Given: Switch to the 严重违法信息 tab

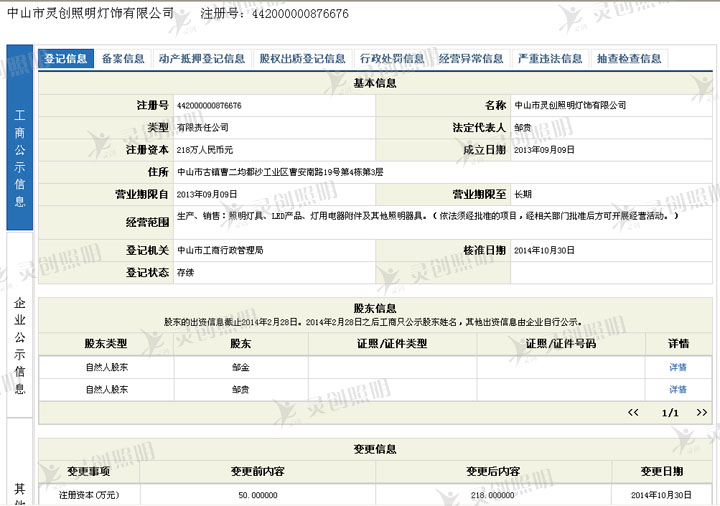Looking at the screenshot, I should pos(550,59).
